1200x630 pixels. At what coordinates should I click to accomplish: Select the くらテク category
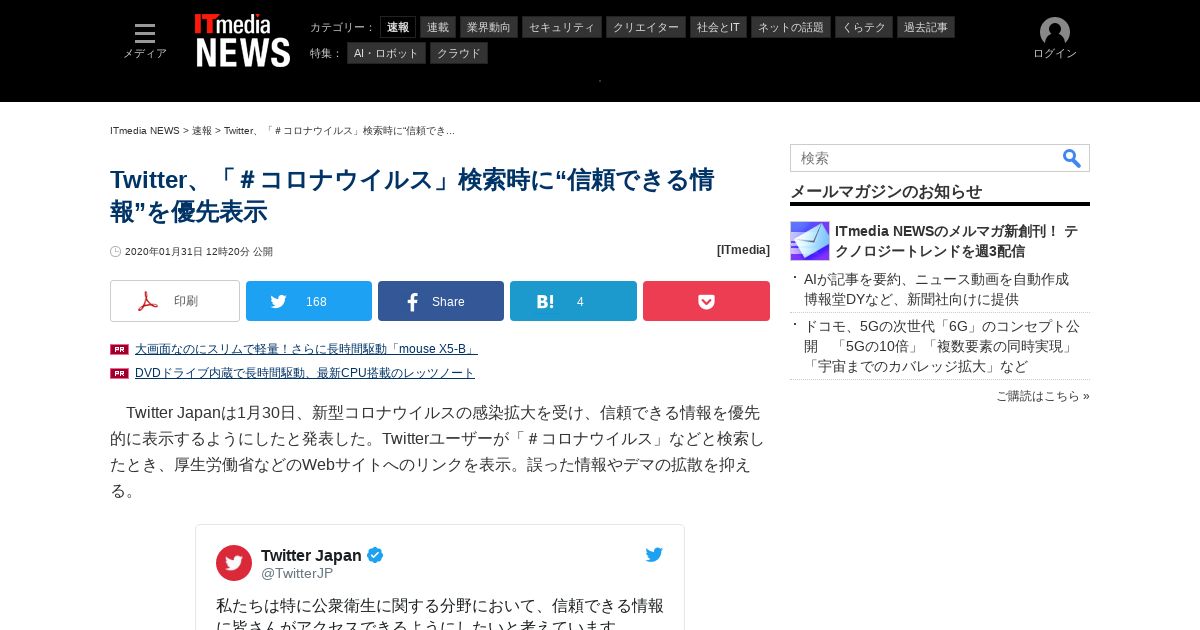point(864,27)
